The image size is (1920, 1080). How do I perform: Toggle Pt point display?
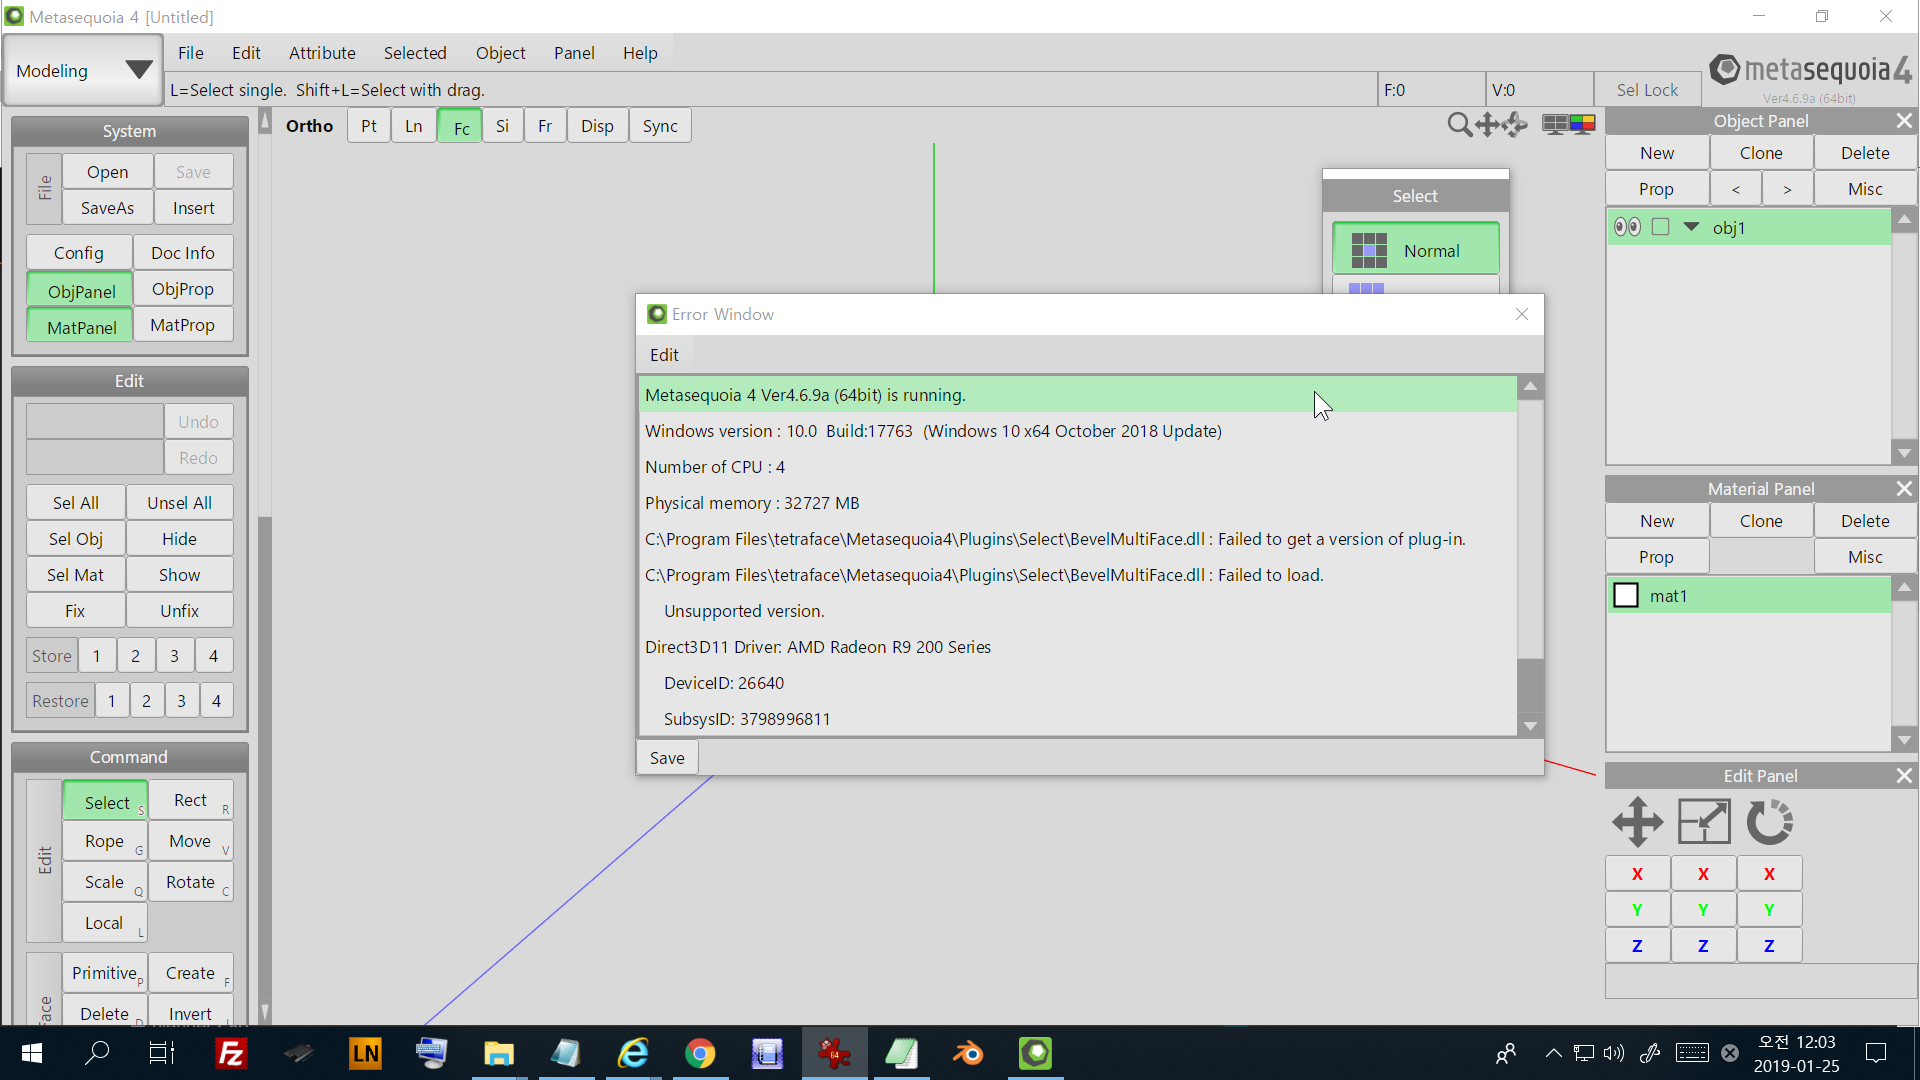click(x=369, y=126)
